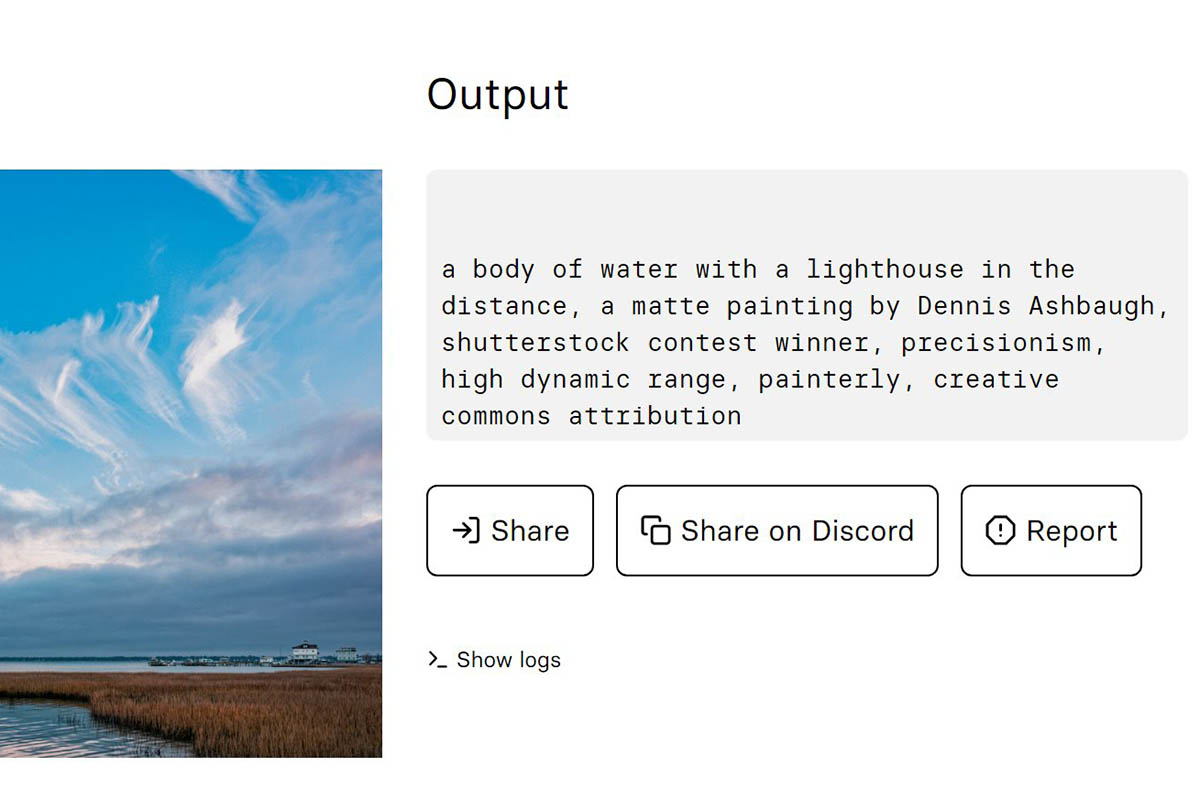Expand the Show logs section
1200x800 pixels.
pos(508,660)
